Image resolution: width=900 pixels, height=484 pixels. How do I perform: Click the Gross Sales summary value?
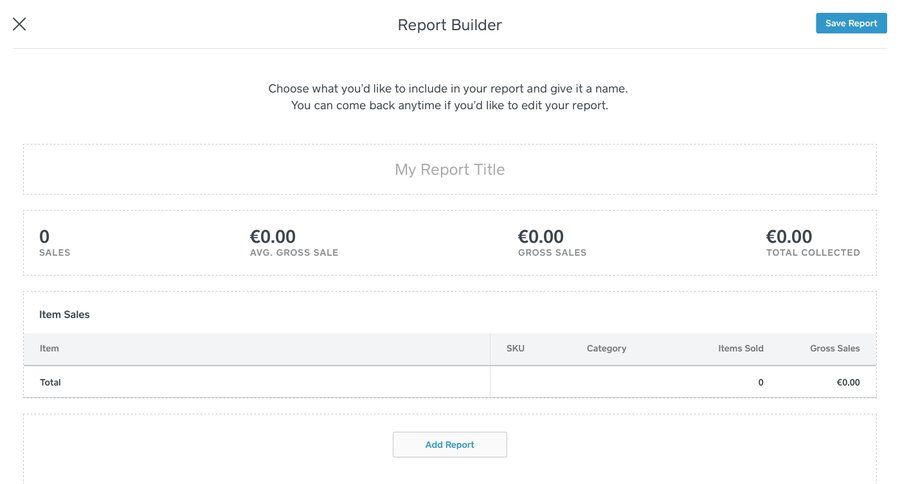pos(541,237)
